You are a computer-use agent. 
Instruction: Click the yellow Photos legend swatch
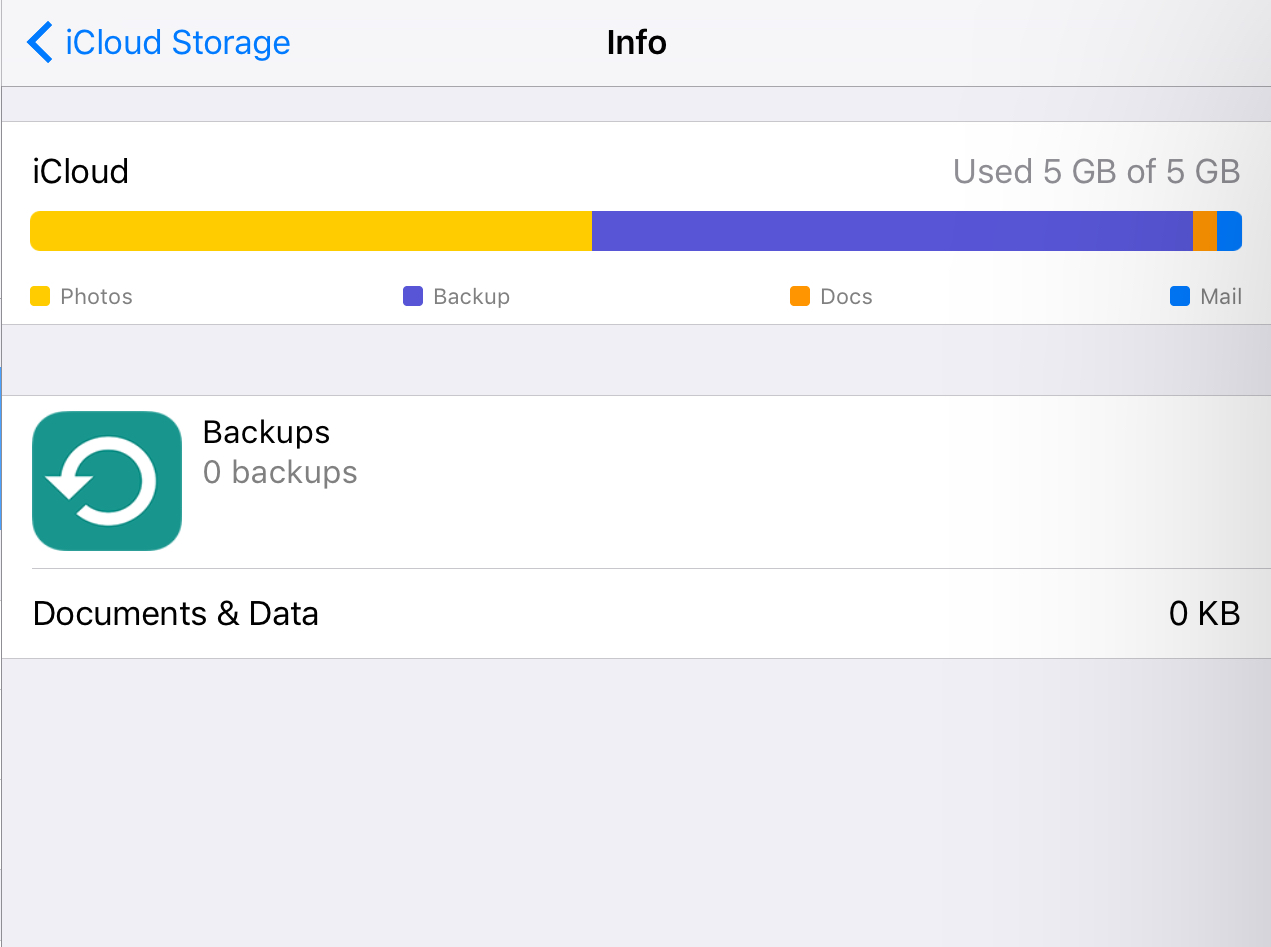[40, 296]
